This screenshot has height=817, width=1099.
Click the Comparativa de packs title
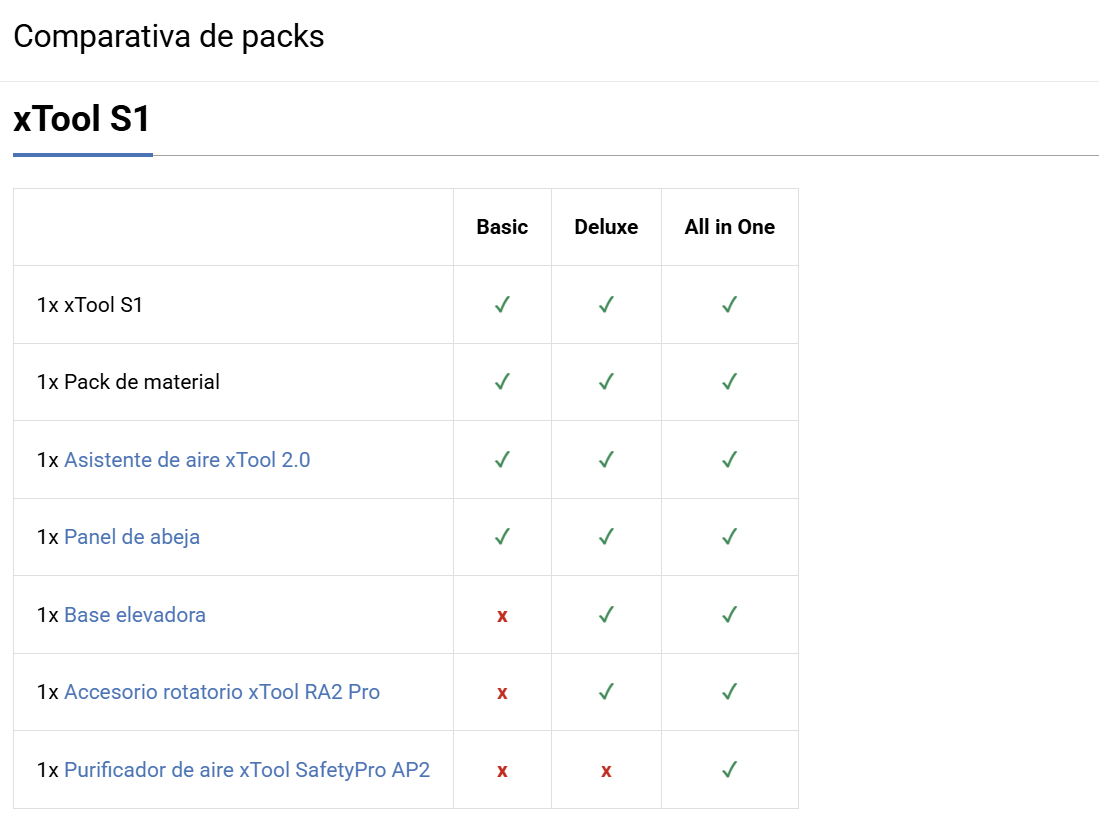click(169, 37)
